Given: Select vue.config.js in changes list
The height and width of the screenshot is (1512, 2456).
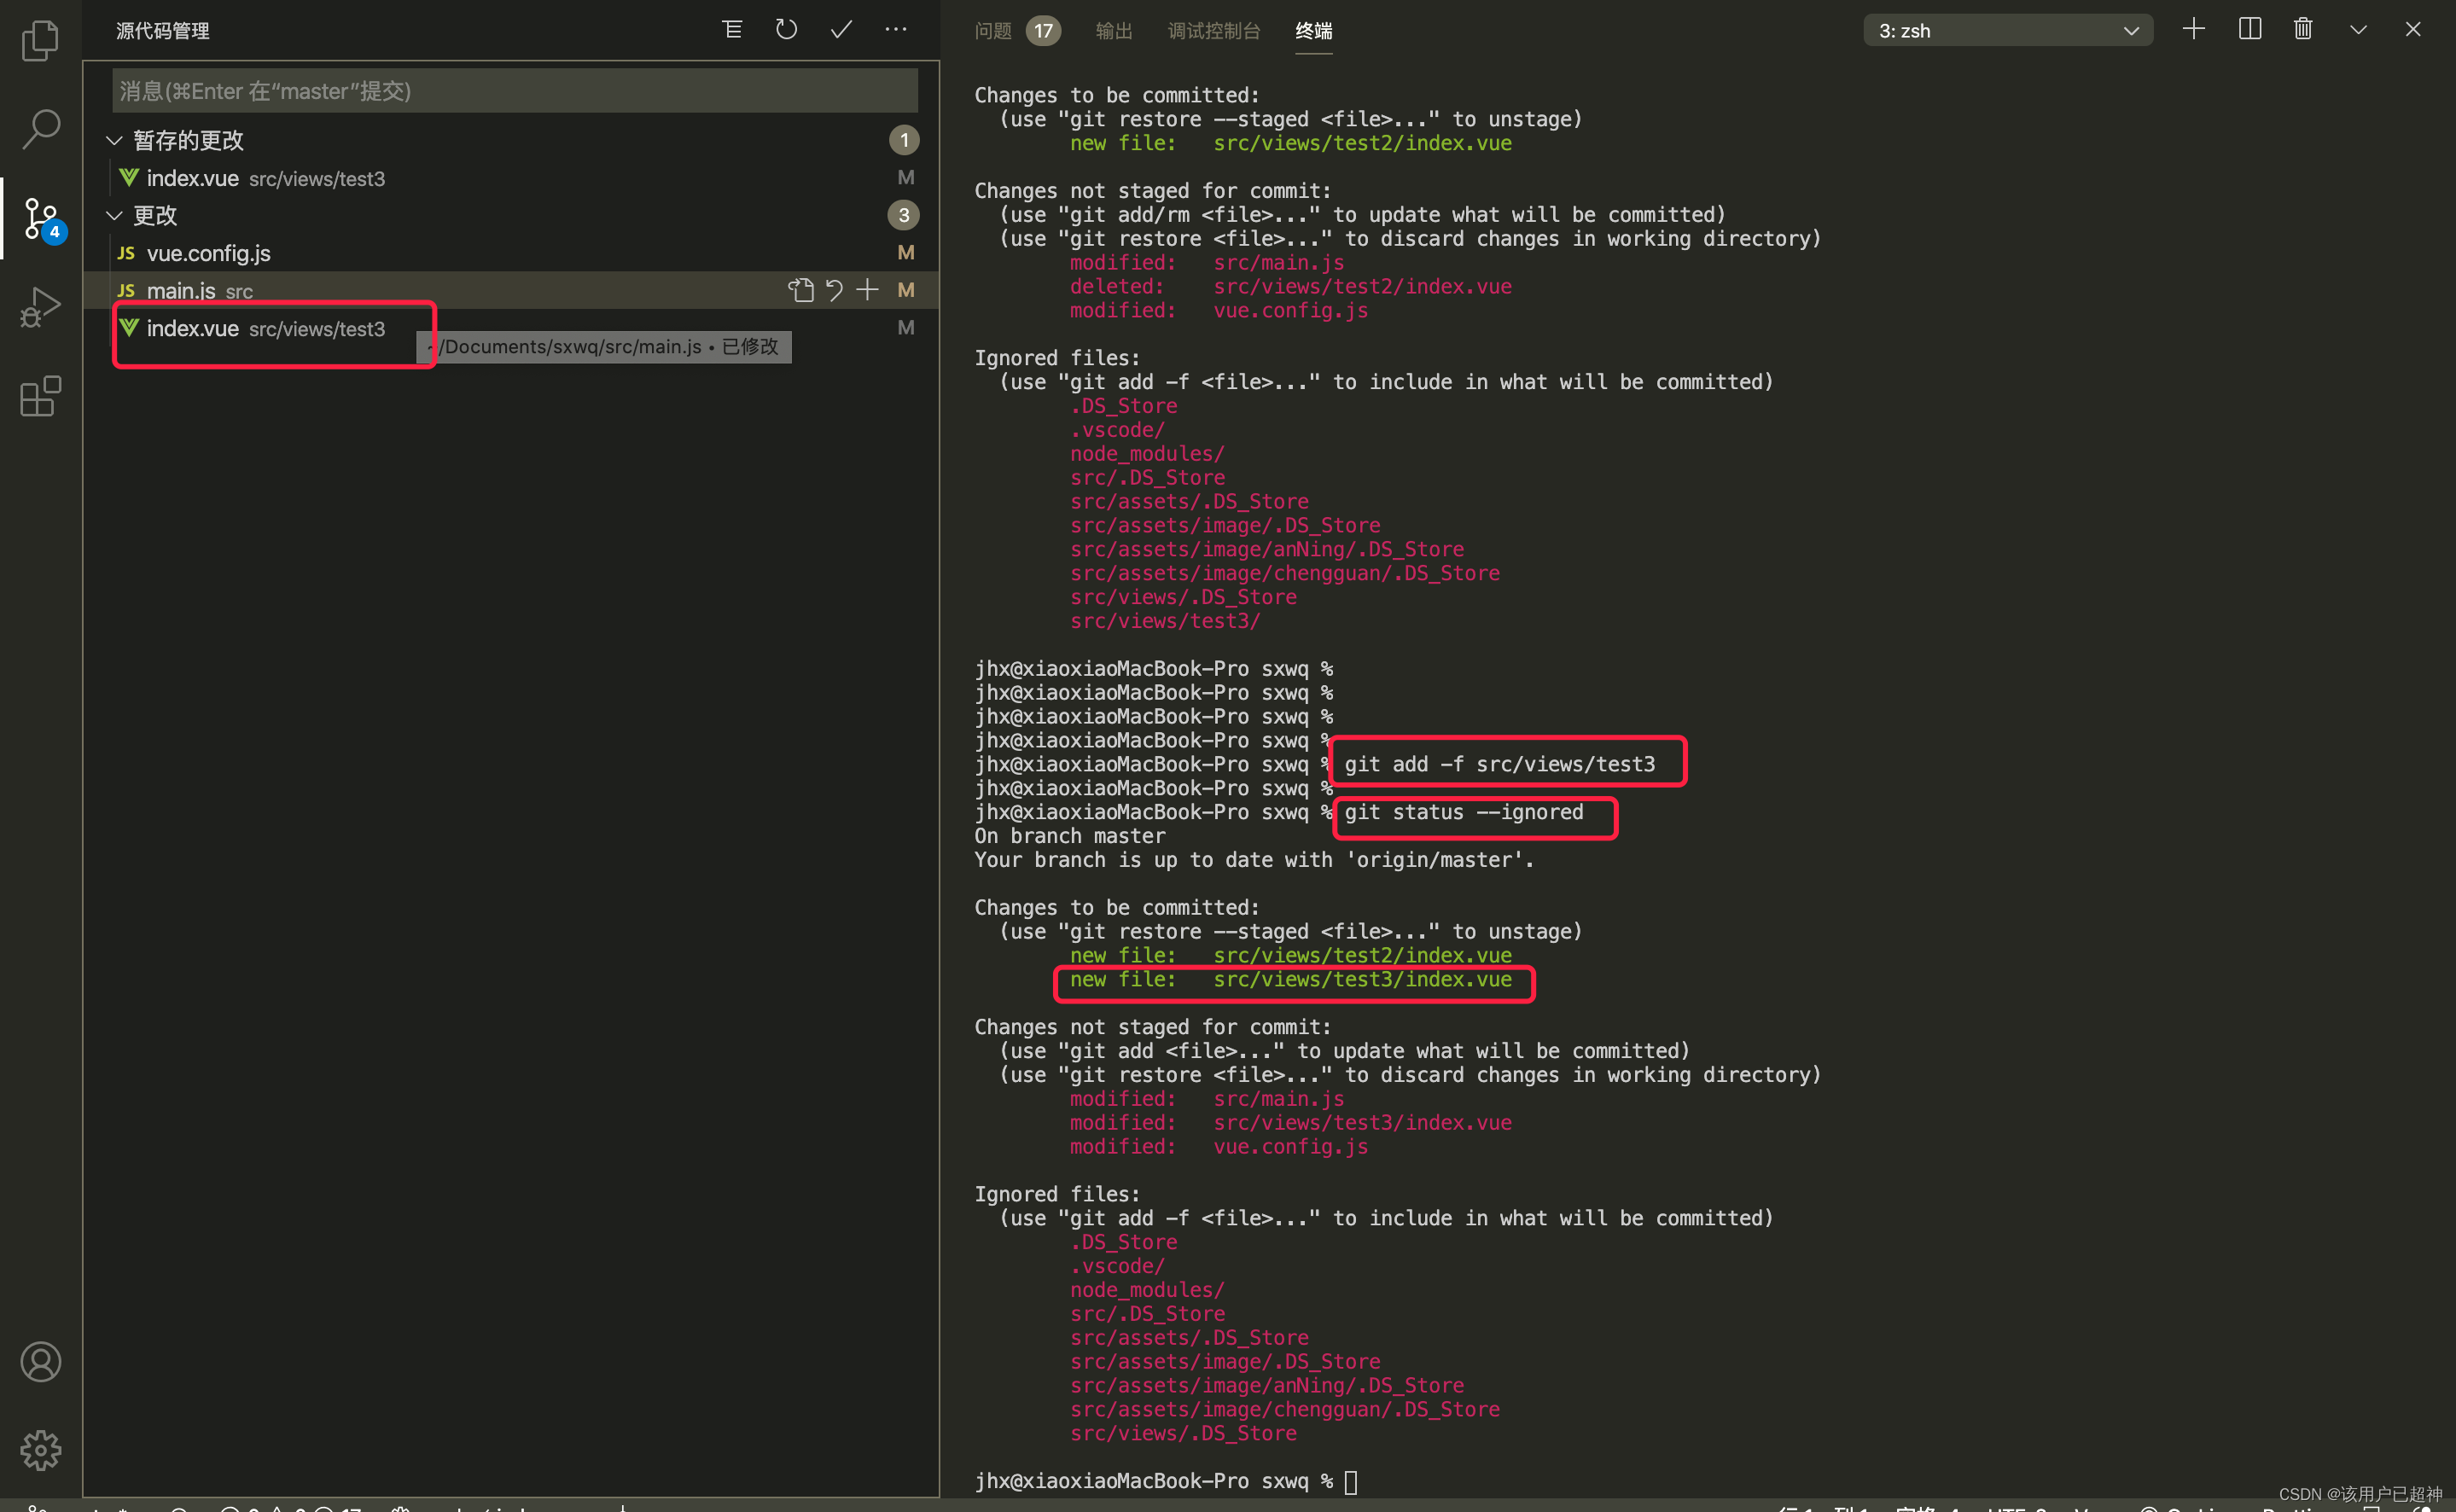Looking at the screenshot, I should 510,253.
